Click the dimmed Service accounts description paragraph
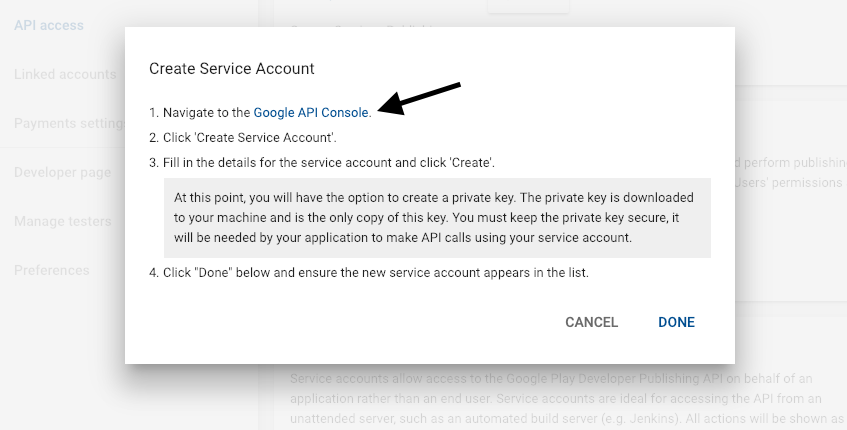This screenshot has height=430, width=847. [x=567, y=399]
